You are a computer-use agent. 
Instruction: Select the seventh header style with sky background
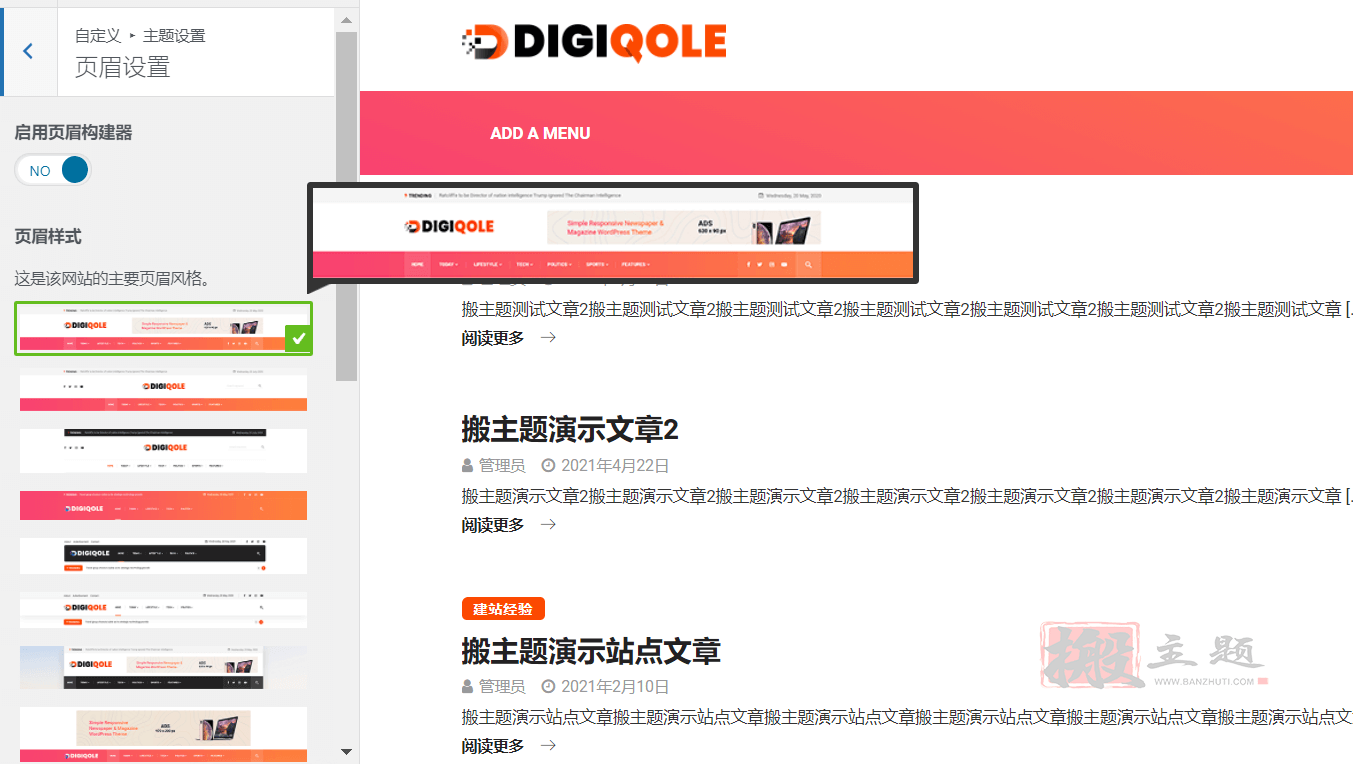click(163, 667)
